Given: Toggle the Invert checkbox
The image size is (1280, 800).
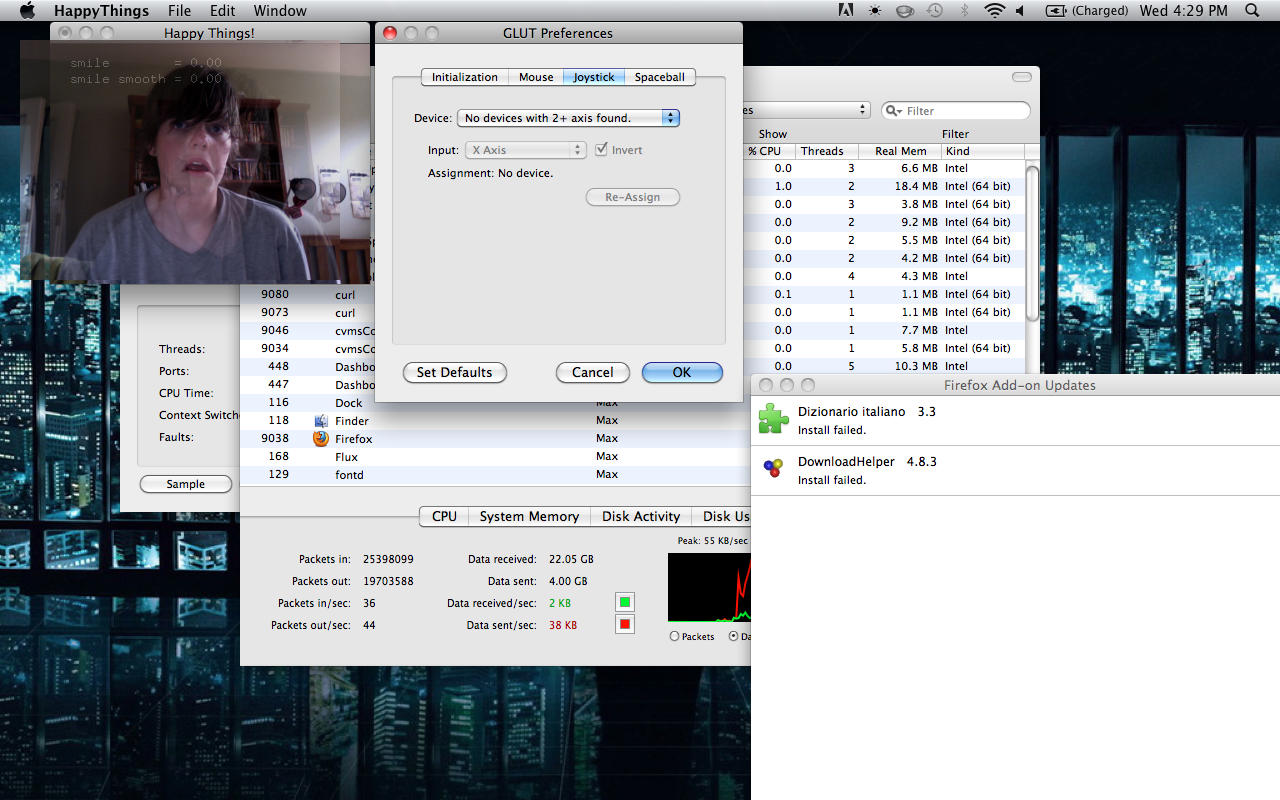Looking at the screenshot, I should tap(601, 150).
